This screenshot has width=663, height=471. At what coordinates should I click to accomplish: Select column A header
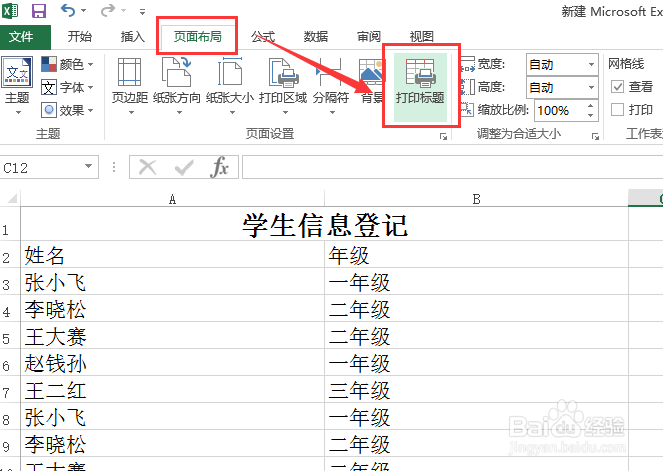coord(173,199)
